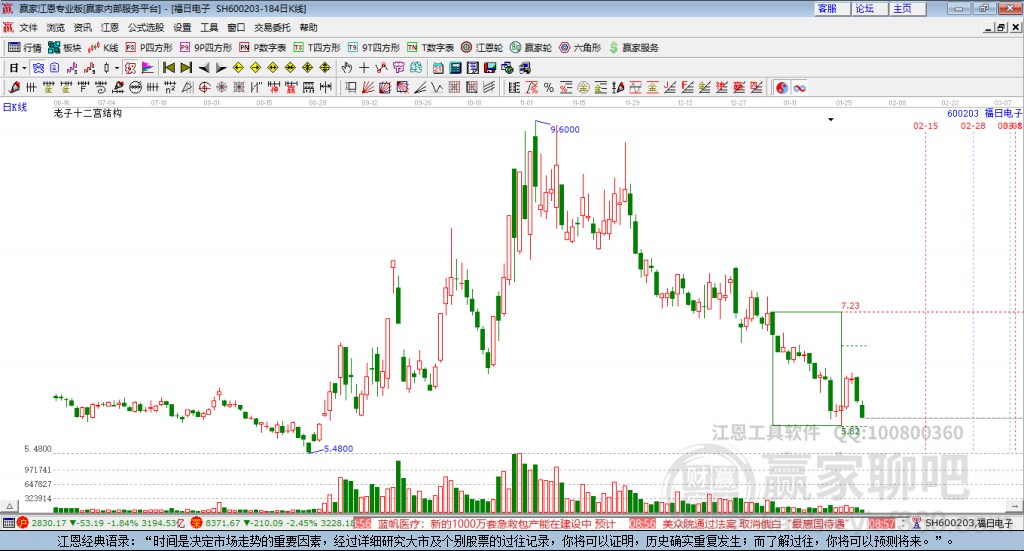Image resolution: width=1024 pixels, height=551 pixels.
Task: Select the zigzag wave line tool
Action: coord(437,87)
